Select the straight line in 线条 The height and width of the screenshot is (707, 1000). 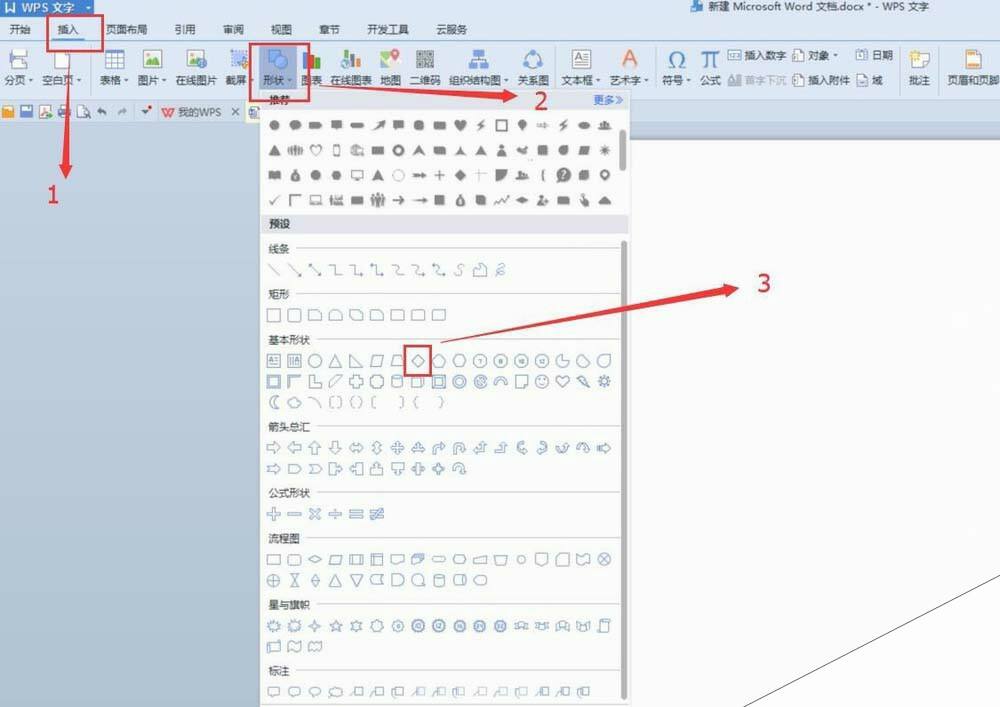pyautogui.click(x=274, y=270)
